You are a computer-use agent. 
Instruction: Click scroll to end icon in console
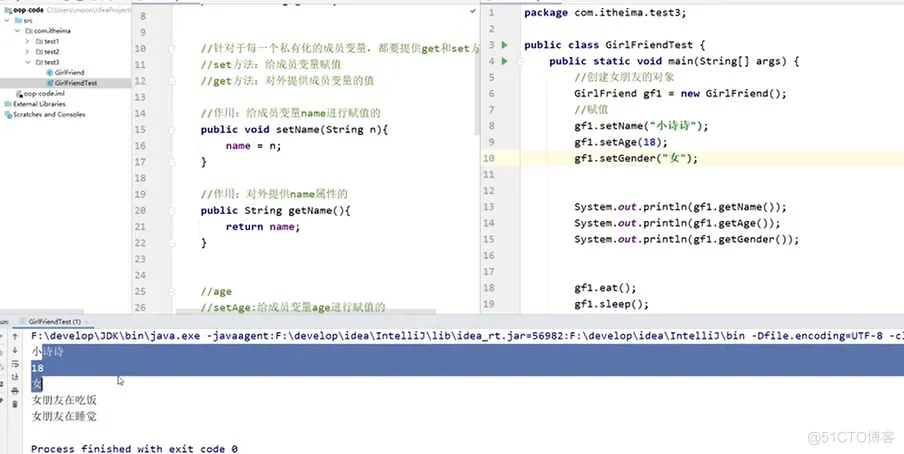click(x=15, y=377)
